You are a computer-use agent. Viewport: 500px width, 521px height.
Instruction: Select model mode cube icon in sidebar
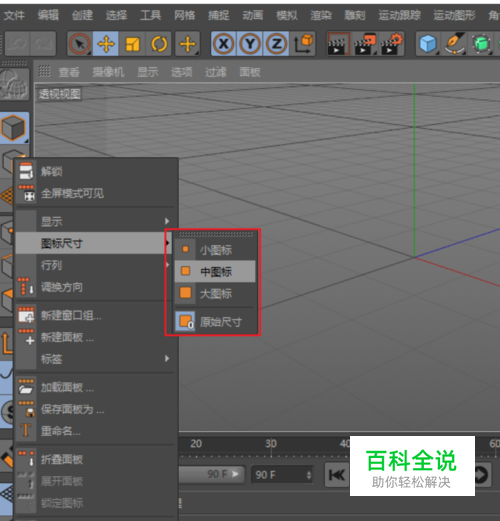(14, 128)
